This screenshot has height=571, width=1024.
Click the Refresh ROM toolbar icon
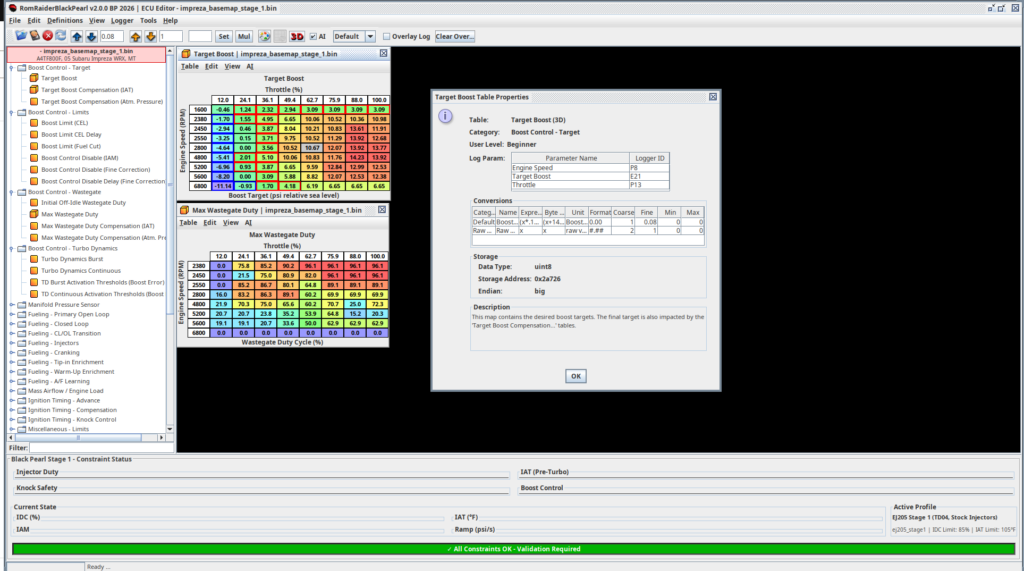[x=61, y=36]
